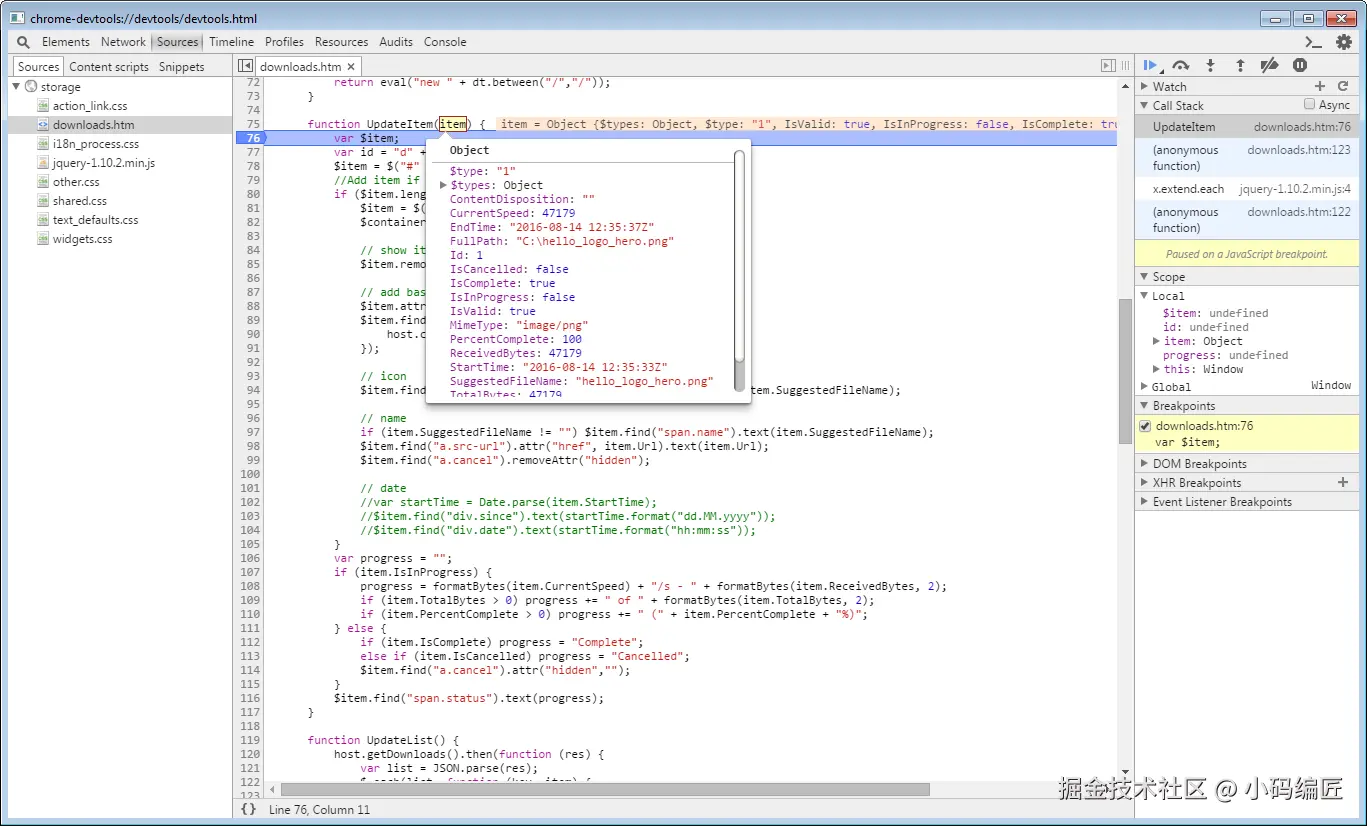Add a watch expression with plus icon
The height and width of the screenshot is (826, 1367).
coord(1320,87)
